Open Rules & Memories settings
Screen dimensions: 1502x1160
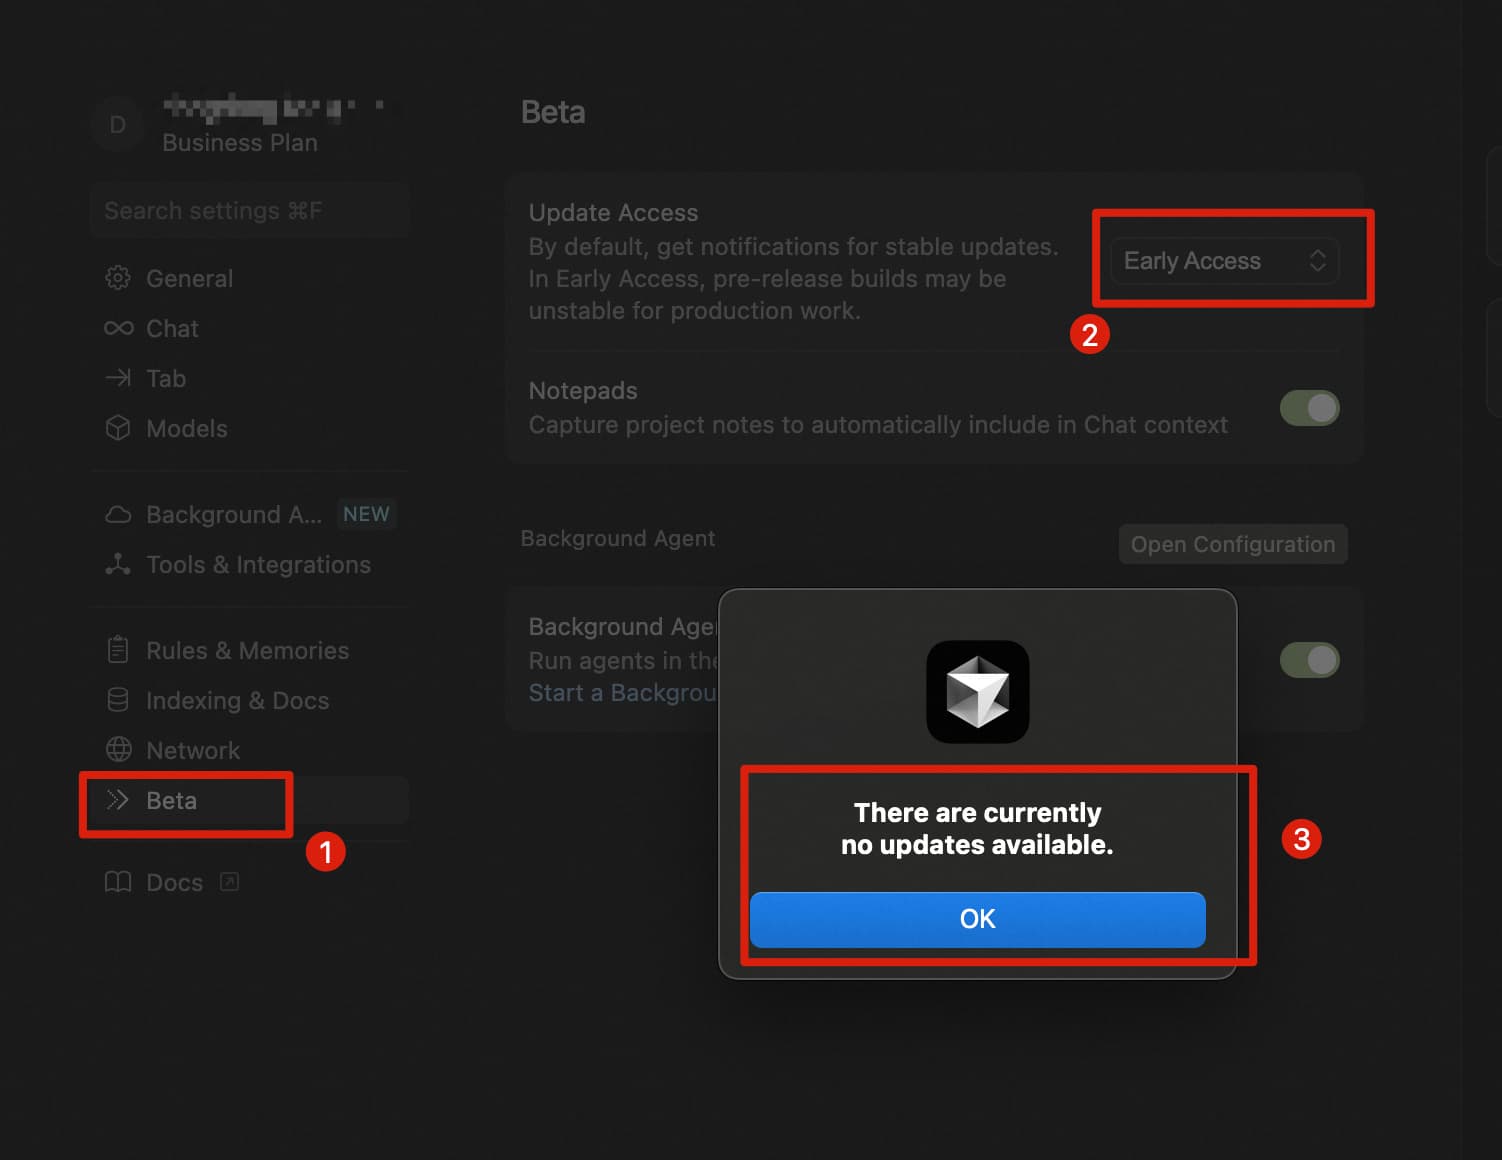pos(250,650)
